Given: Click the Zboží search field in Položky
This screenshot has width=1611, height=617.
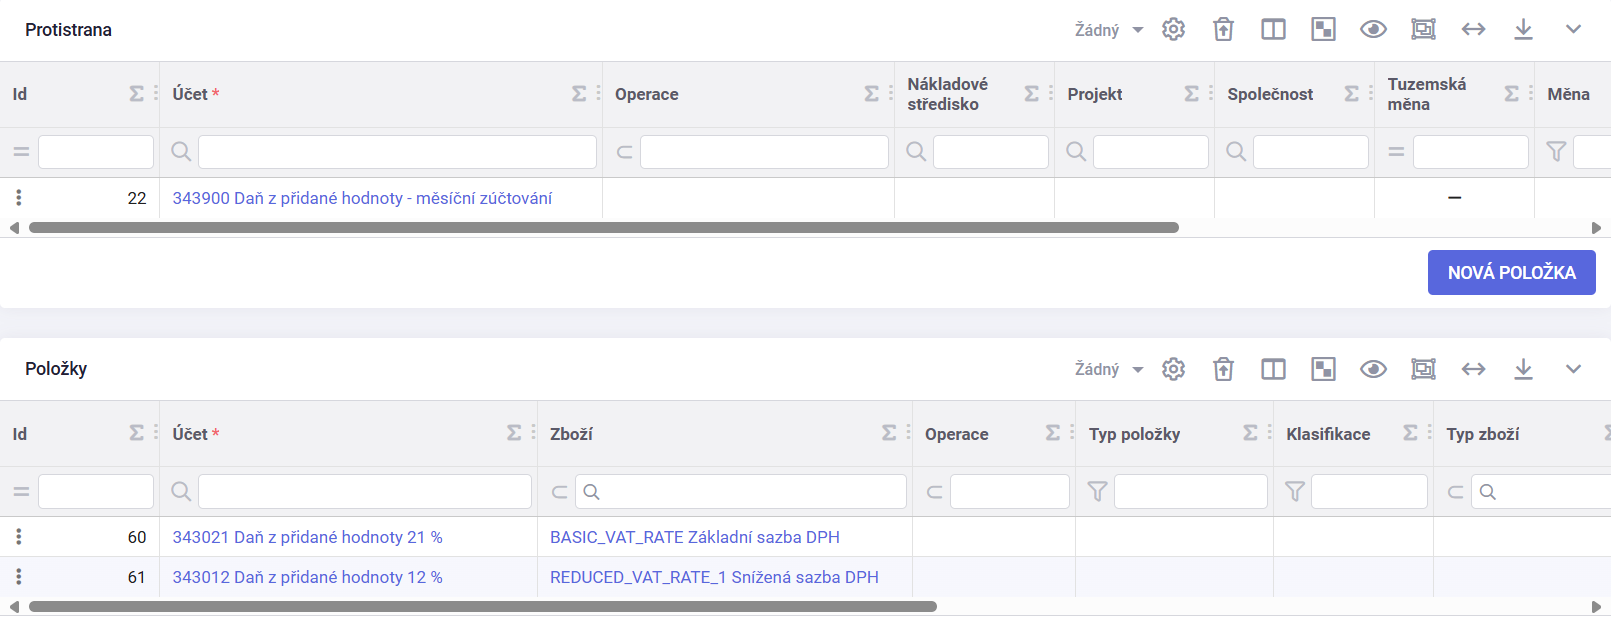Looking at the screenshot, I should pos(741,491).
